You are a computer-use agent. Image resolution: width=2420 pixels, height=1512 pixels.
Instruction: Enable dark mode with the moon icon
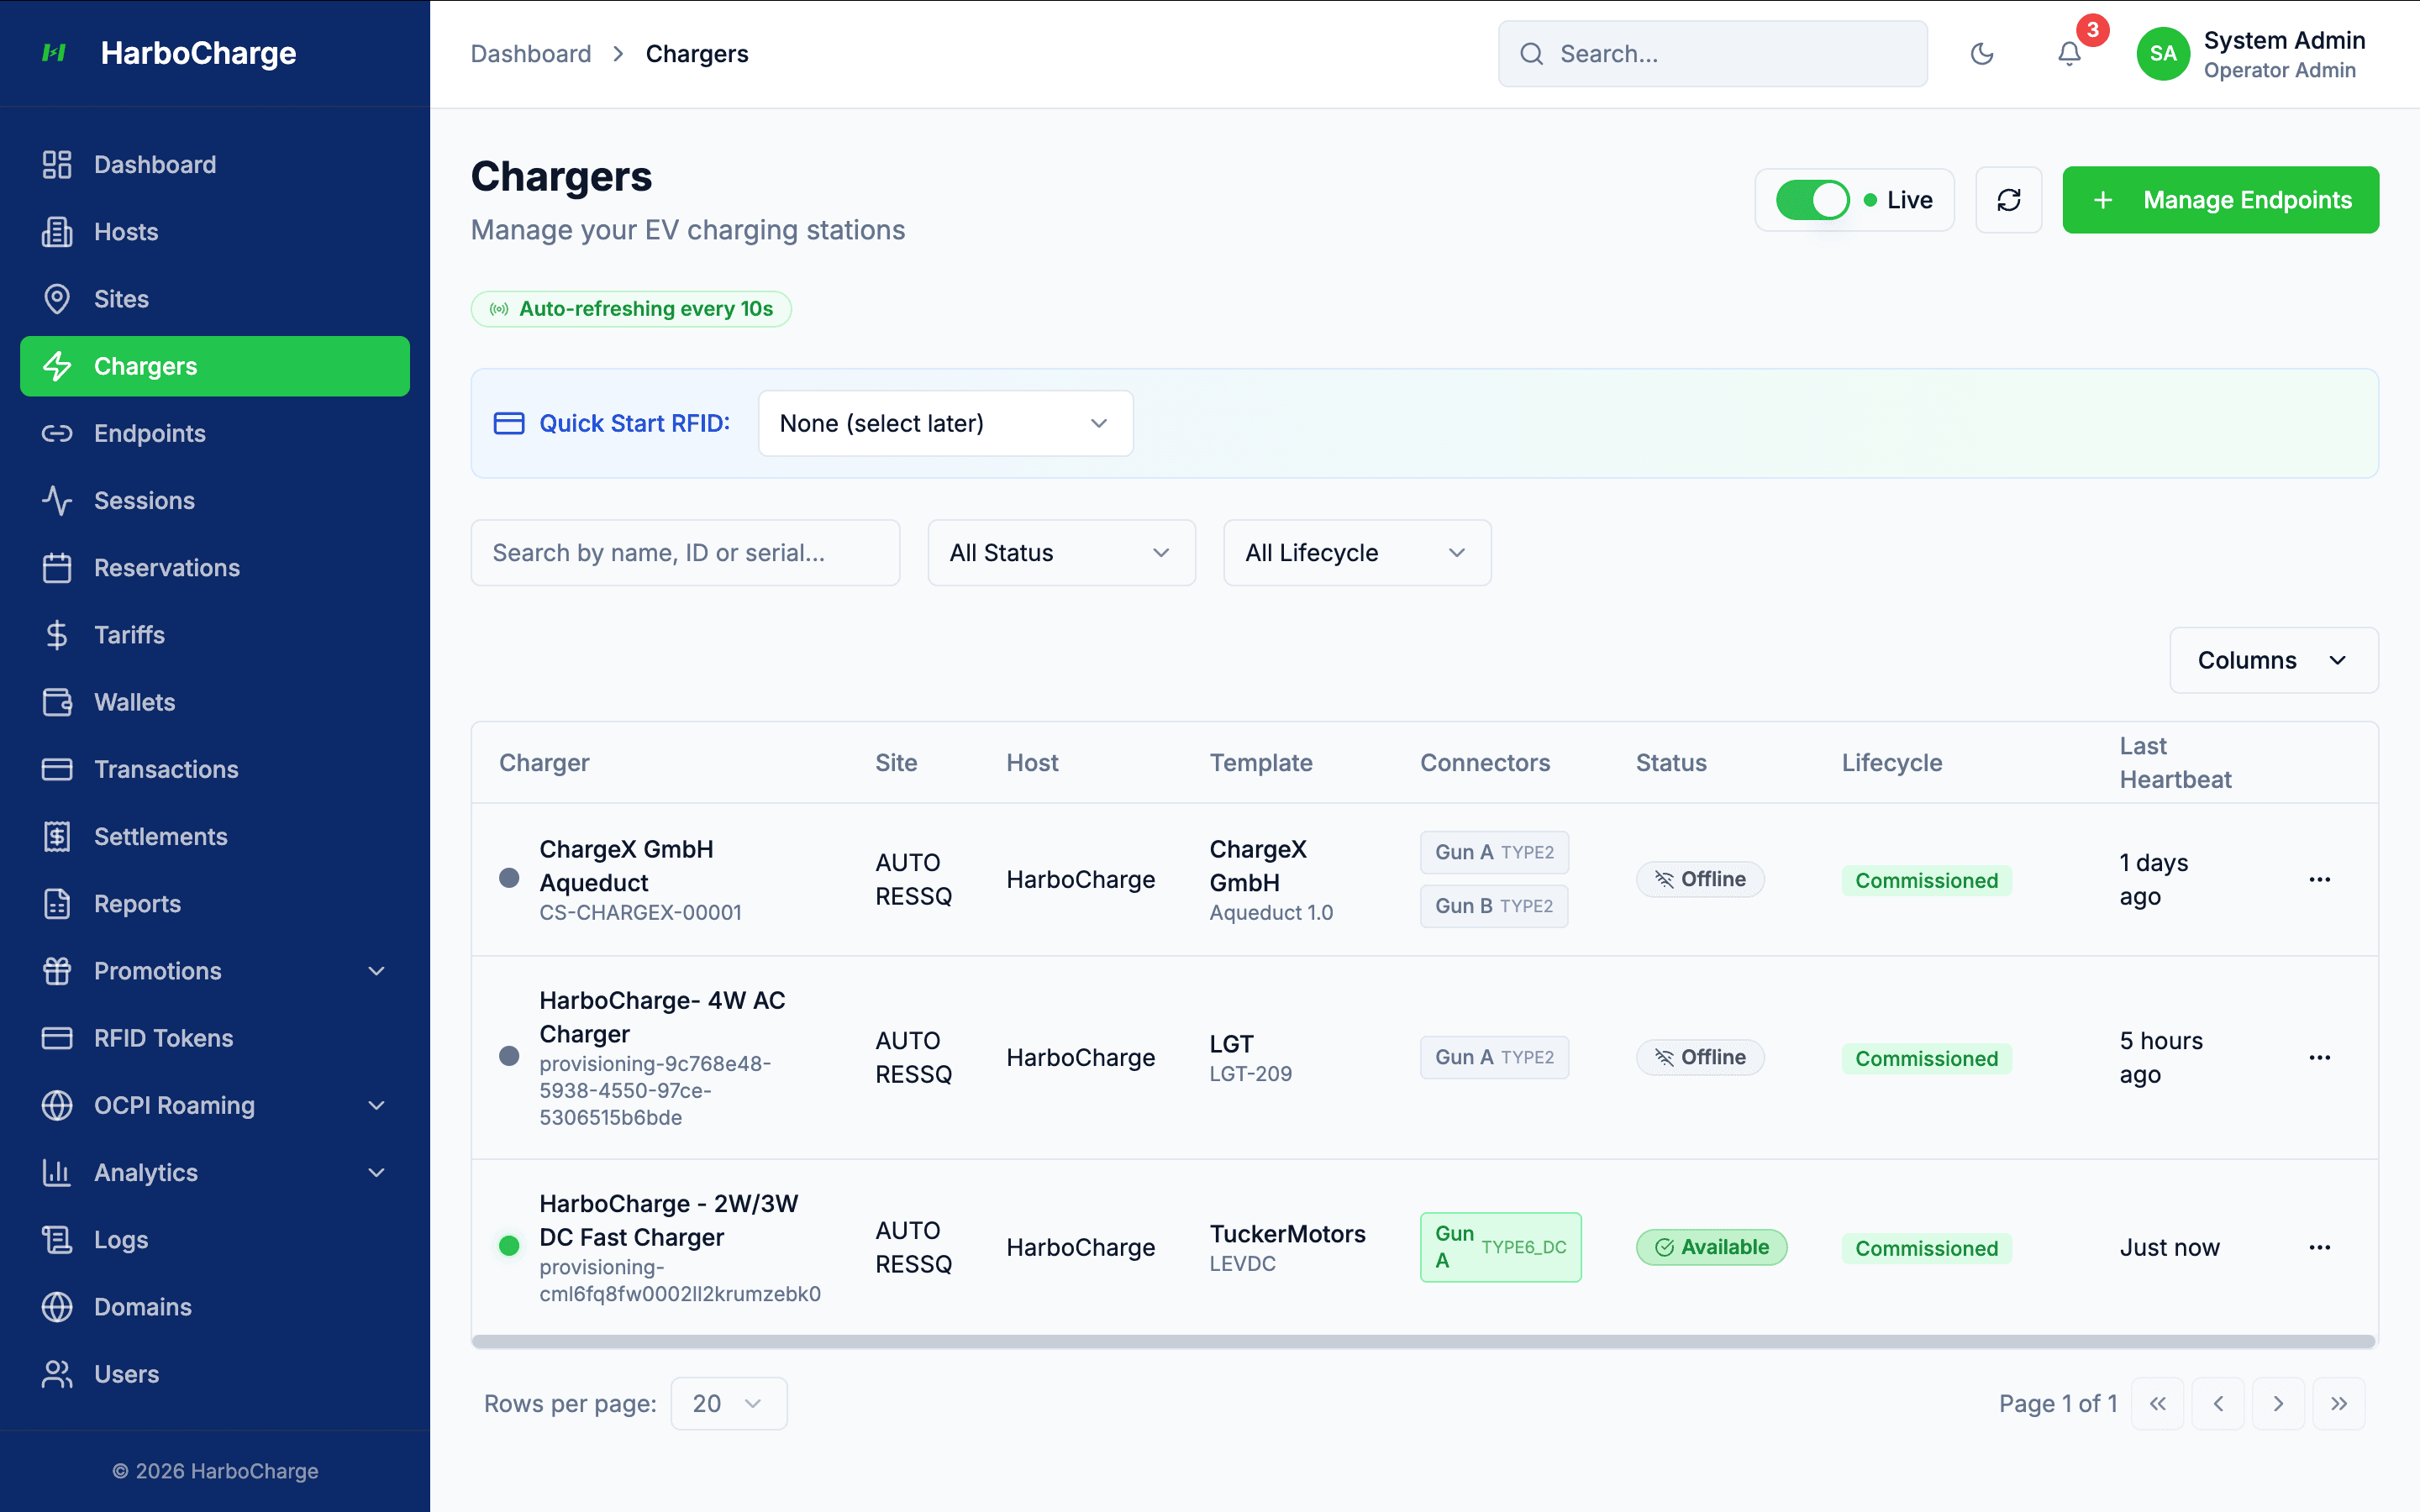coord(1983,54)
